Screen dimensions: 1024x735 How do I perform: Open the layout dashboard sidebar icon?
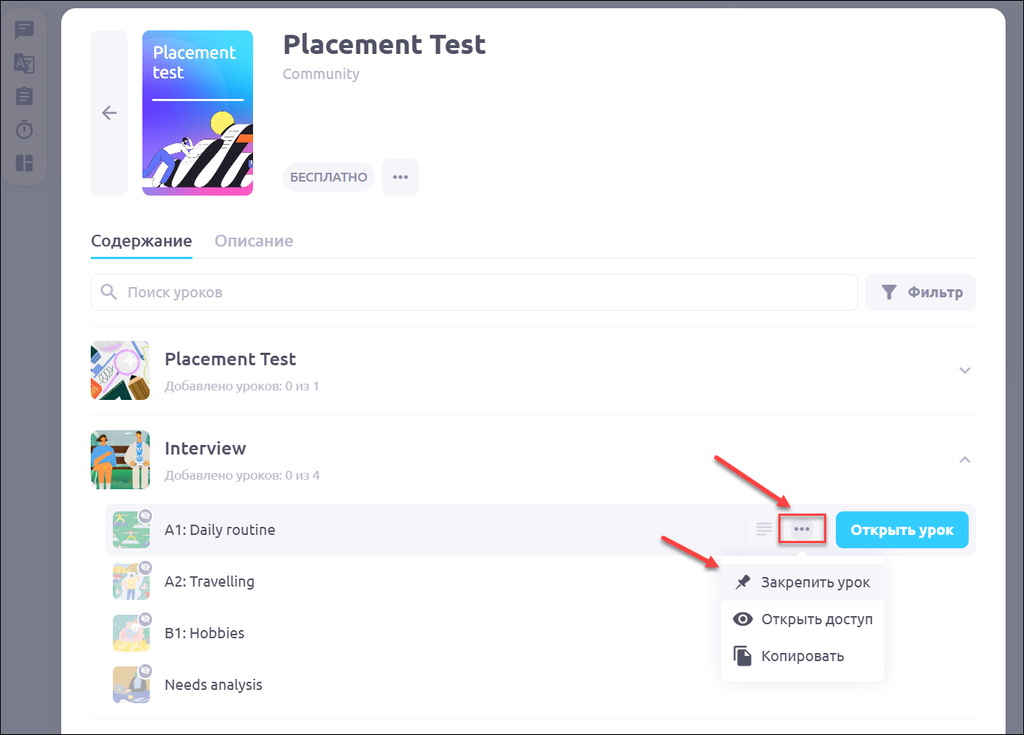pyautogui.click(x=24, y=162)
